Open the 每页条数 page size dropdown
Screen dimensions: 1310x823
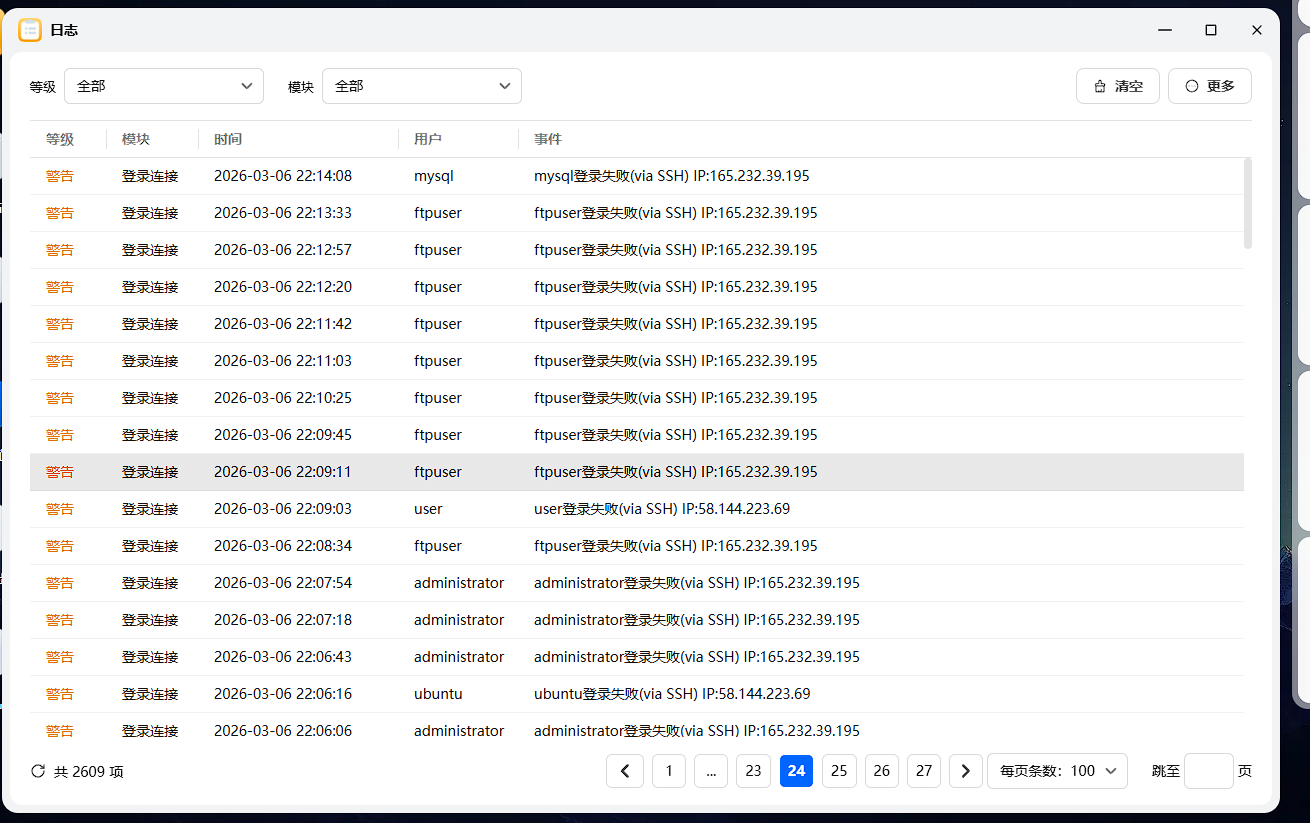point(1057,771)
